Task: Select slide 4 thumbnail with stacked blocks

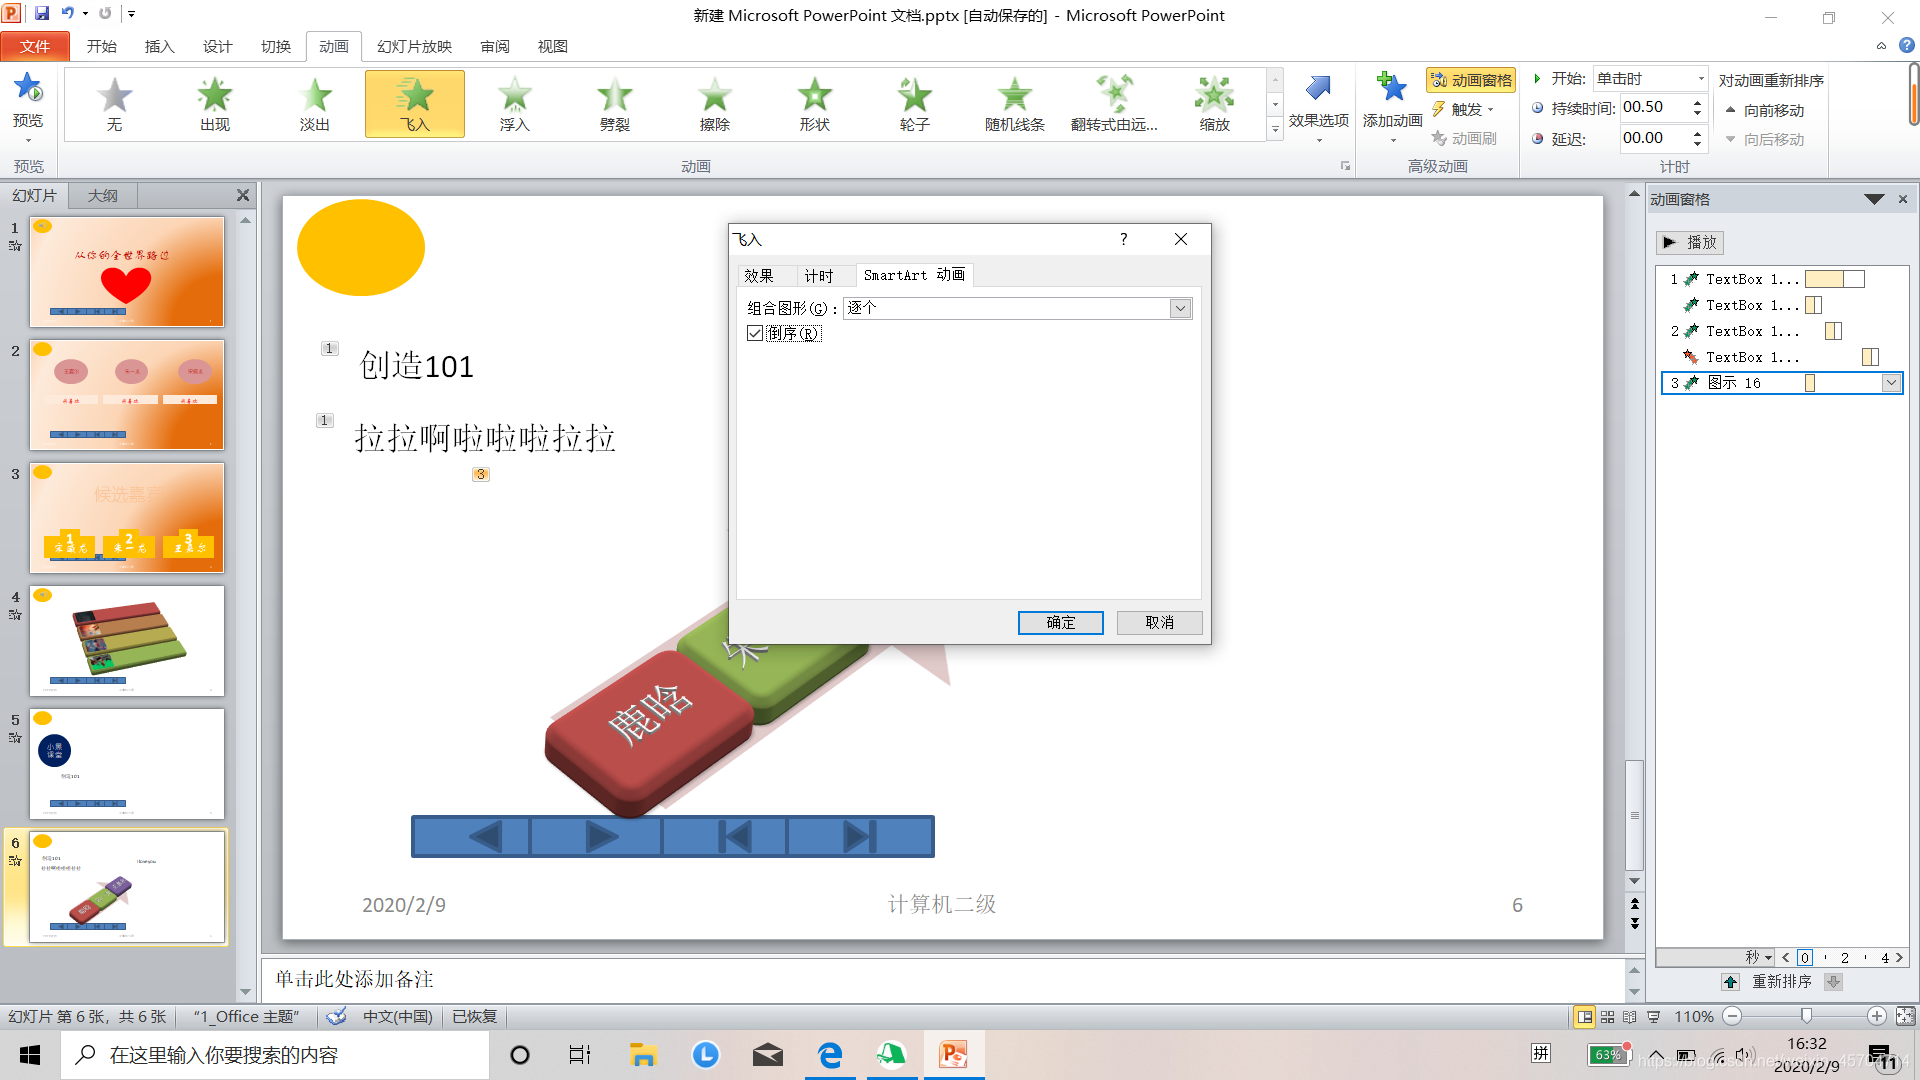Action: 127,641
